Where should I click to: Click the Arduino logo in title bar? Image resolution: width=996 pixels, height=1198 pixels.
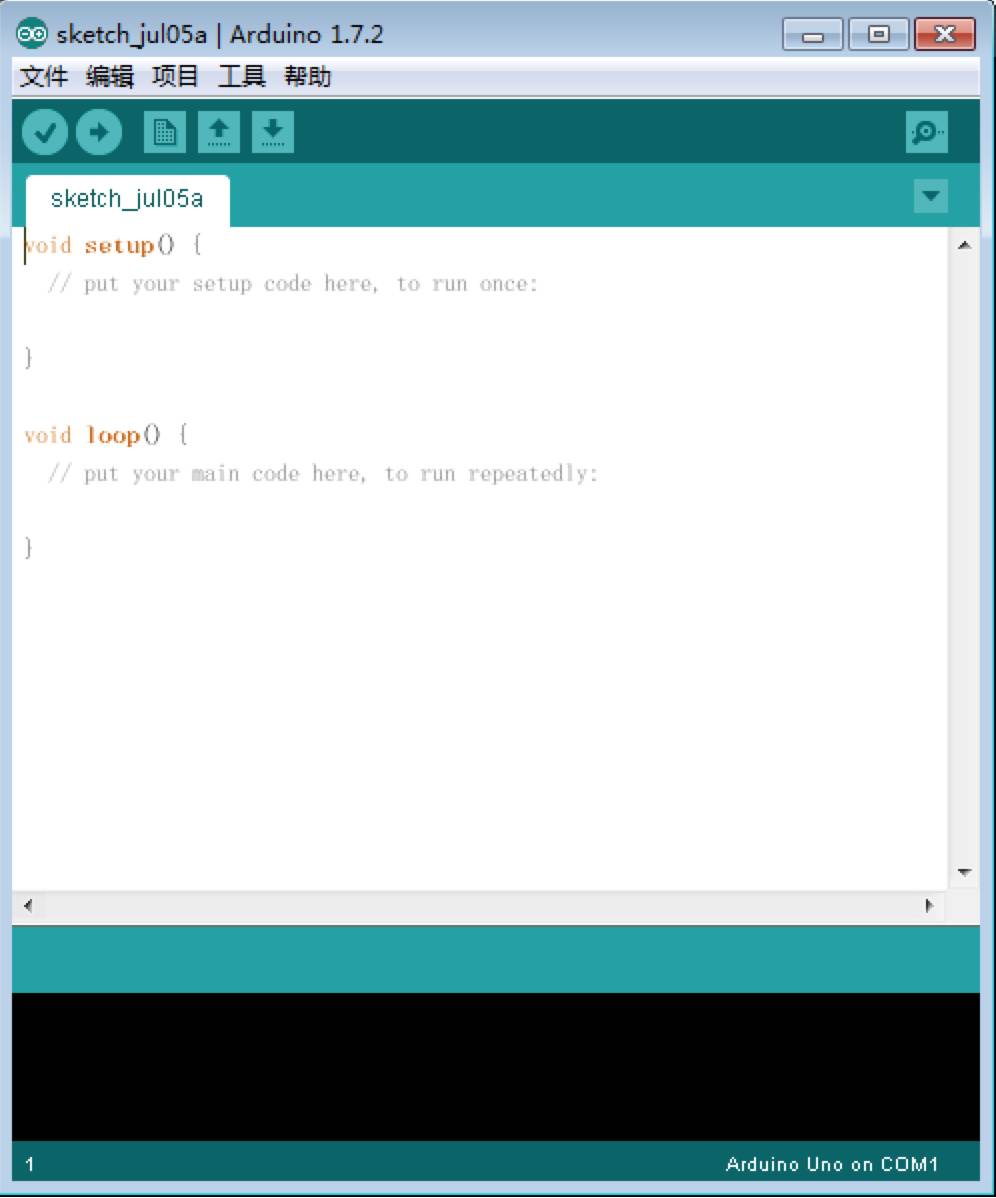coord(32,34)
